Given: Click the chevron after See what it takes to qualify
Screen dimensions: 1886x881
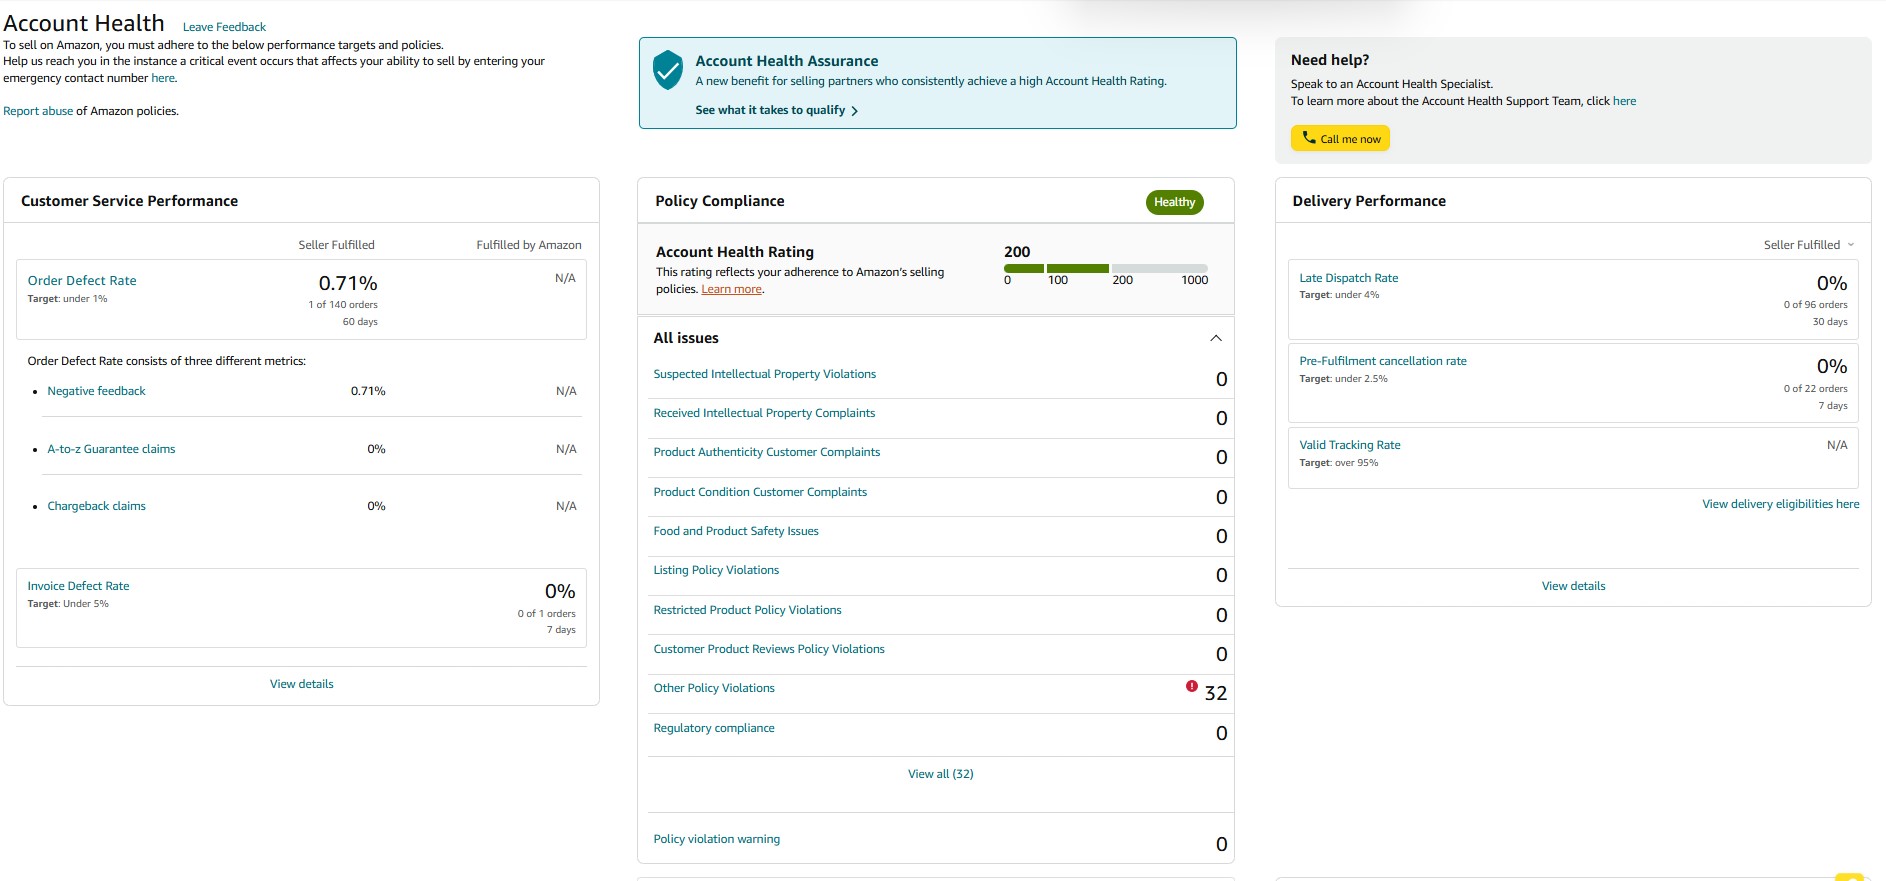Looking at the screenshot, I should point(854,111).
